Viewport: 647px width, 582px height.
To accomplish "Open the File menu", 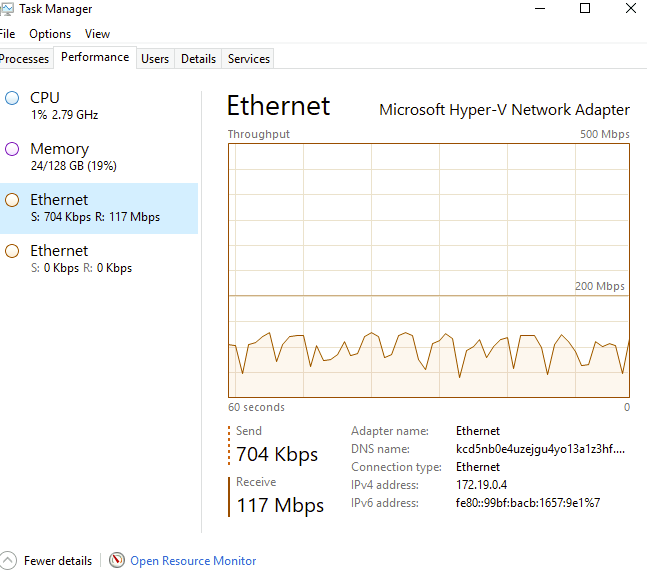I will (7, 34).
